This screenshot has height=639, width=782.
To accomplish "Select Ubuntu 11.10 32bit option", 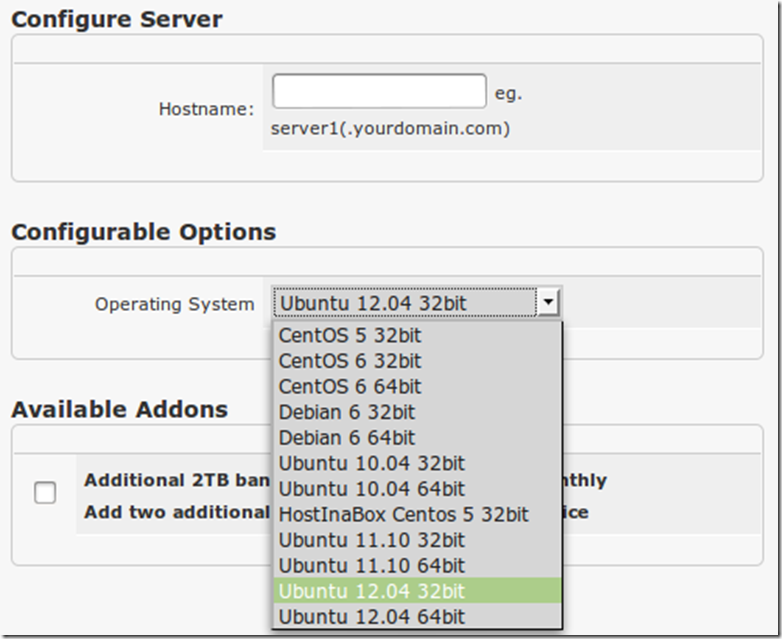I will point(417,540).
